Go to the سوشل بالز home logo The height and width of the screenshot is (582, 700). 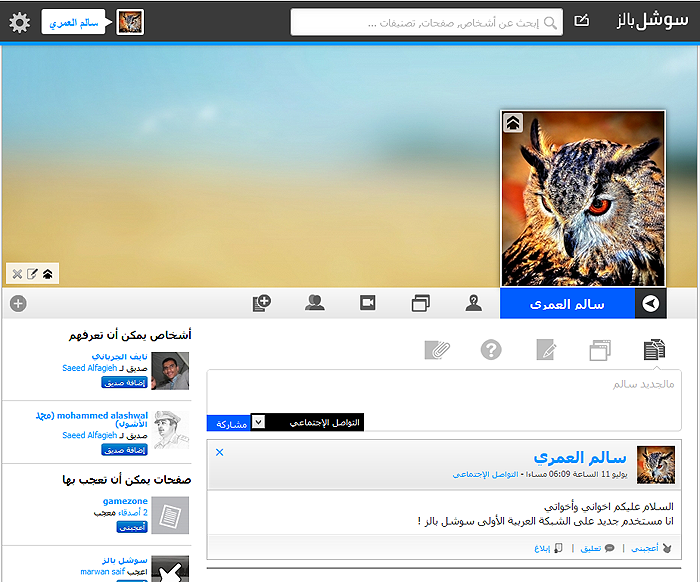[x=652, y=21]
